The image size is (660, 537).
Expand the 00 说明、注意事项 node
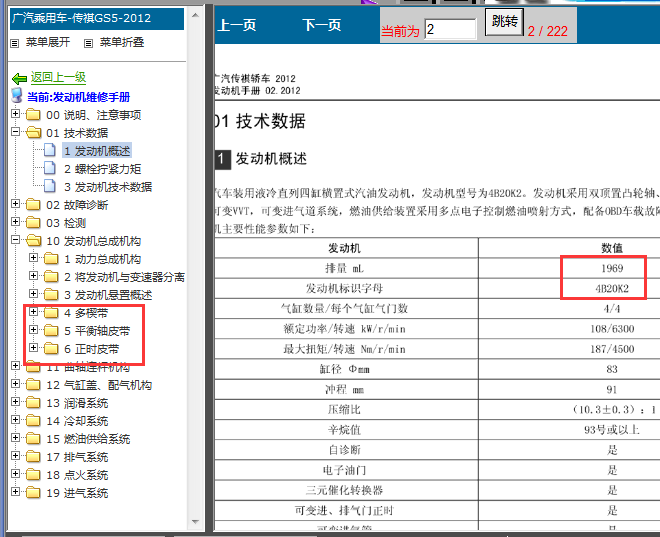point(16,114)
